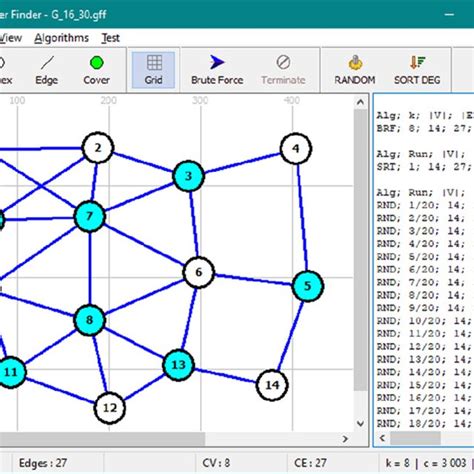Run the SORT DEG algorithm
This screenshot has width=474, height=474.
pos(417,70)
